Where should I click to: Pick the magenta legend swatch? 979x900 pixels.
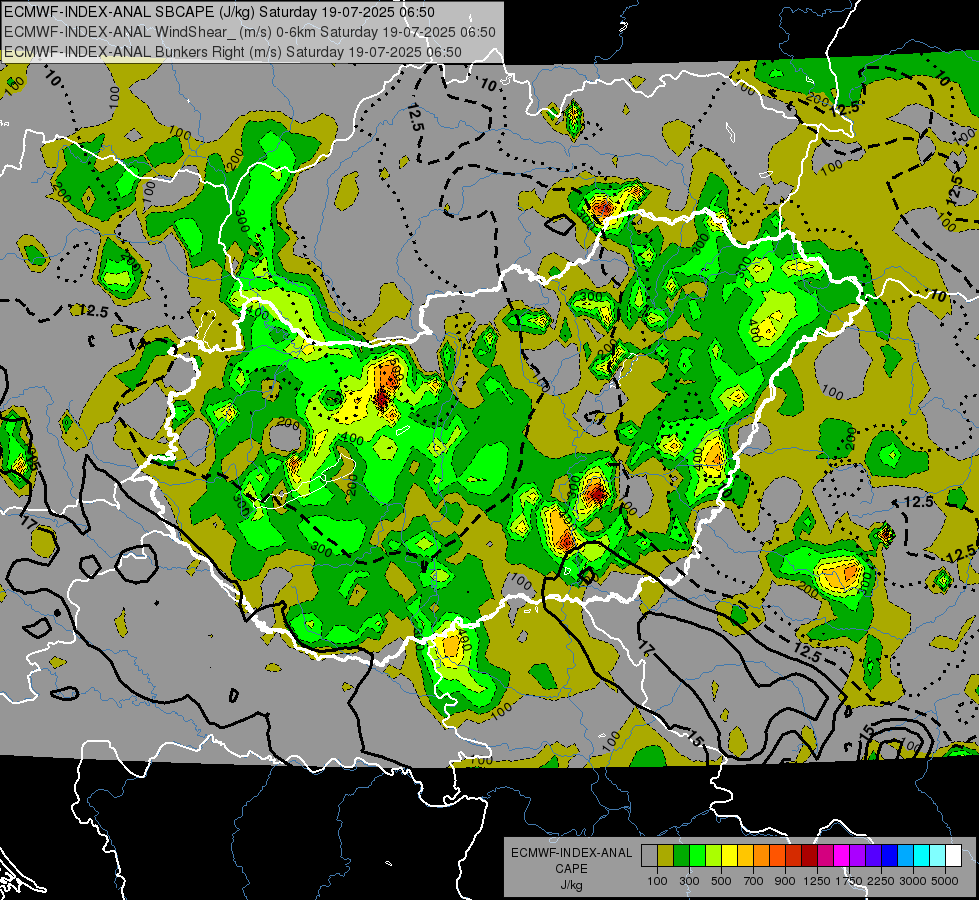842,856
